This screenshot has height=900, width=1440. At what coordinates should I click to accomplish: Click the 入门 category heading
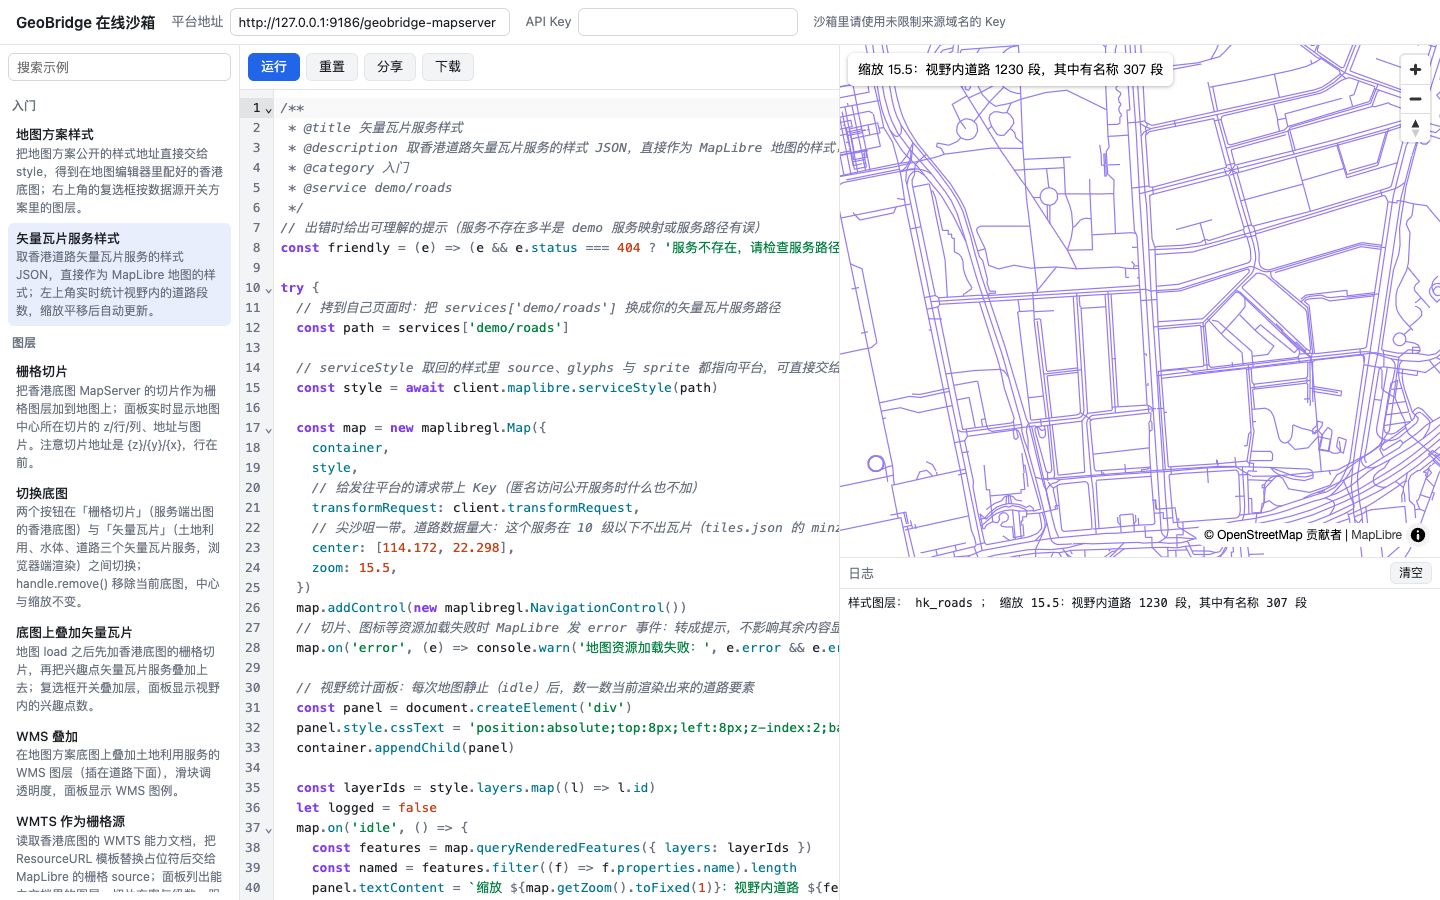24,105
